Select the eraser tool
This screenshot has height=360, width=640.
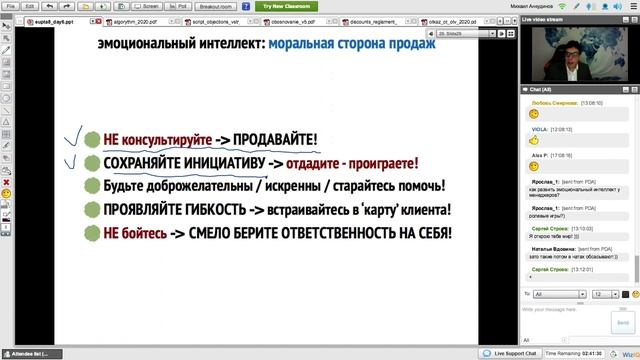(x=6, y=158)
